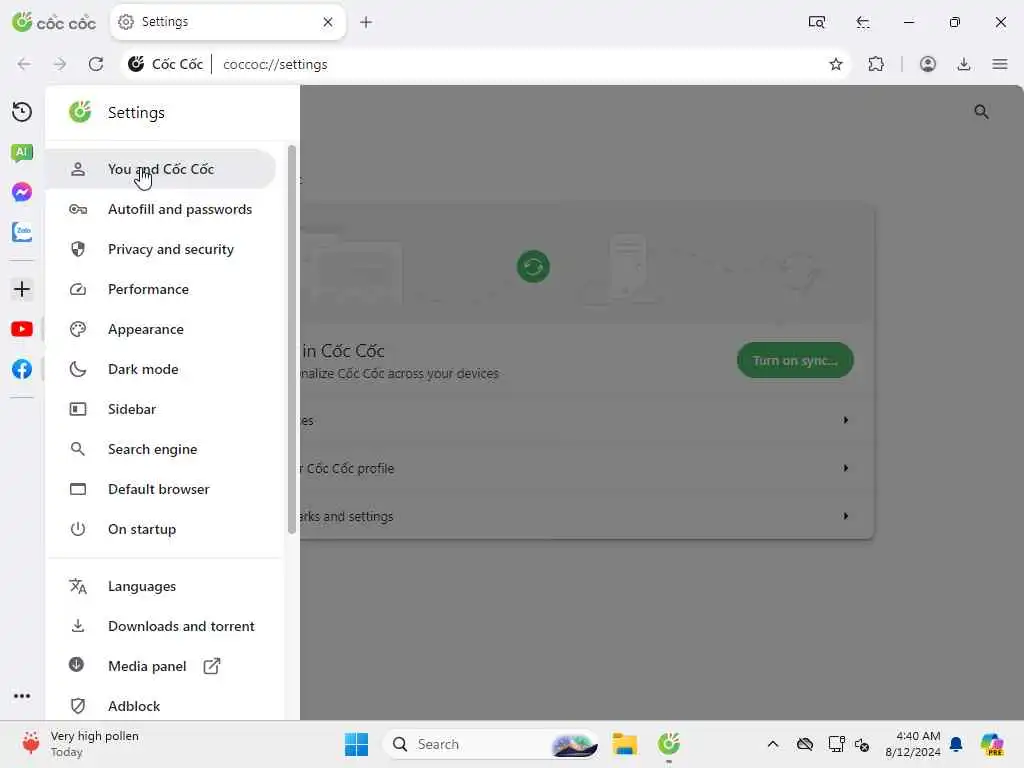Open Privacy and security settings
This screenshot has width=1024, height=768.
(161, 249)
